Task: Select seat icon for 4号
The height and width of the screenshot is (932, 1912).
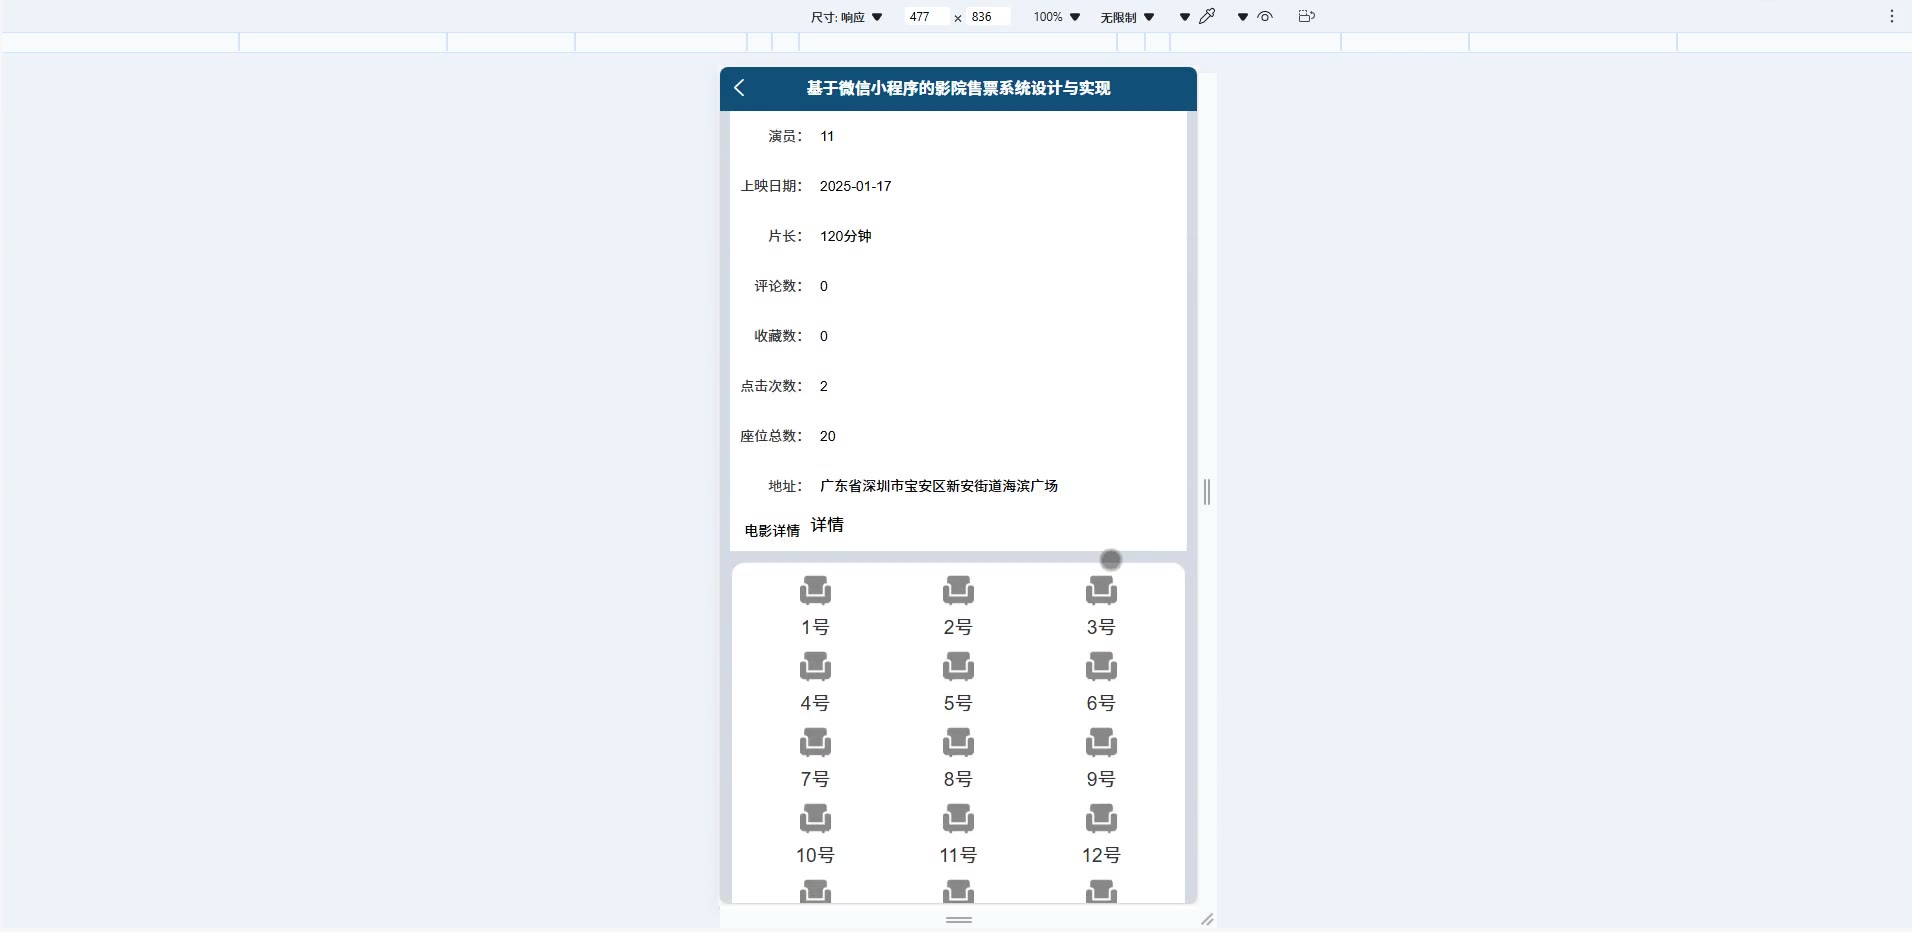Action: tap(815, 666)
